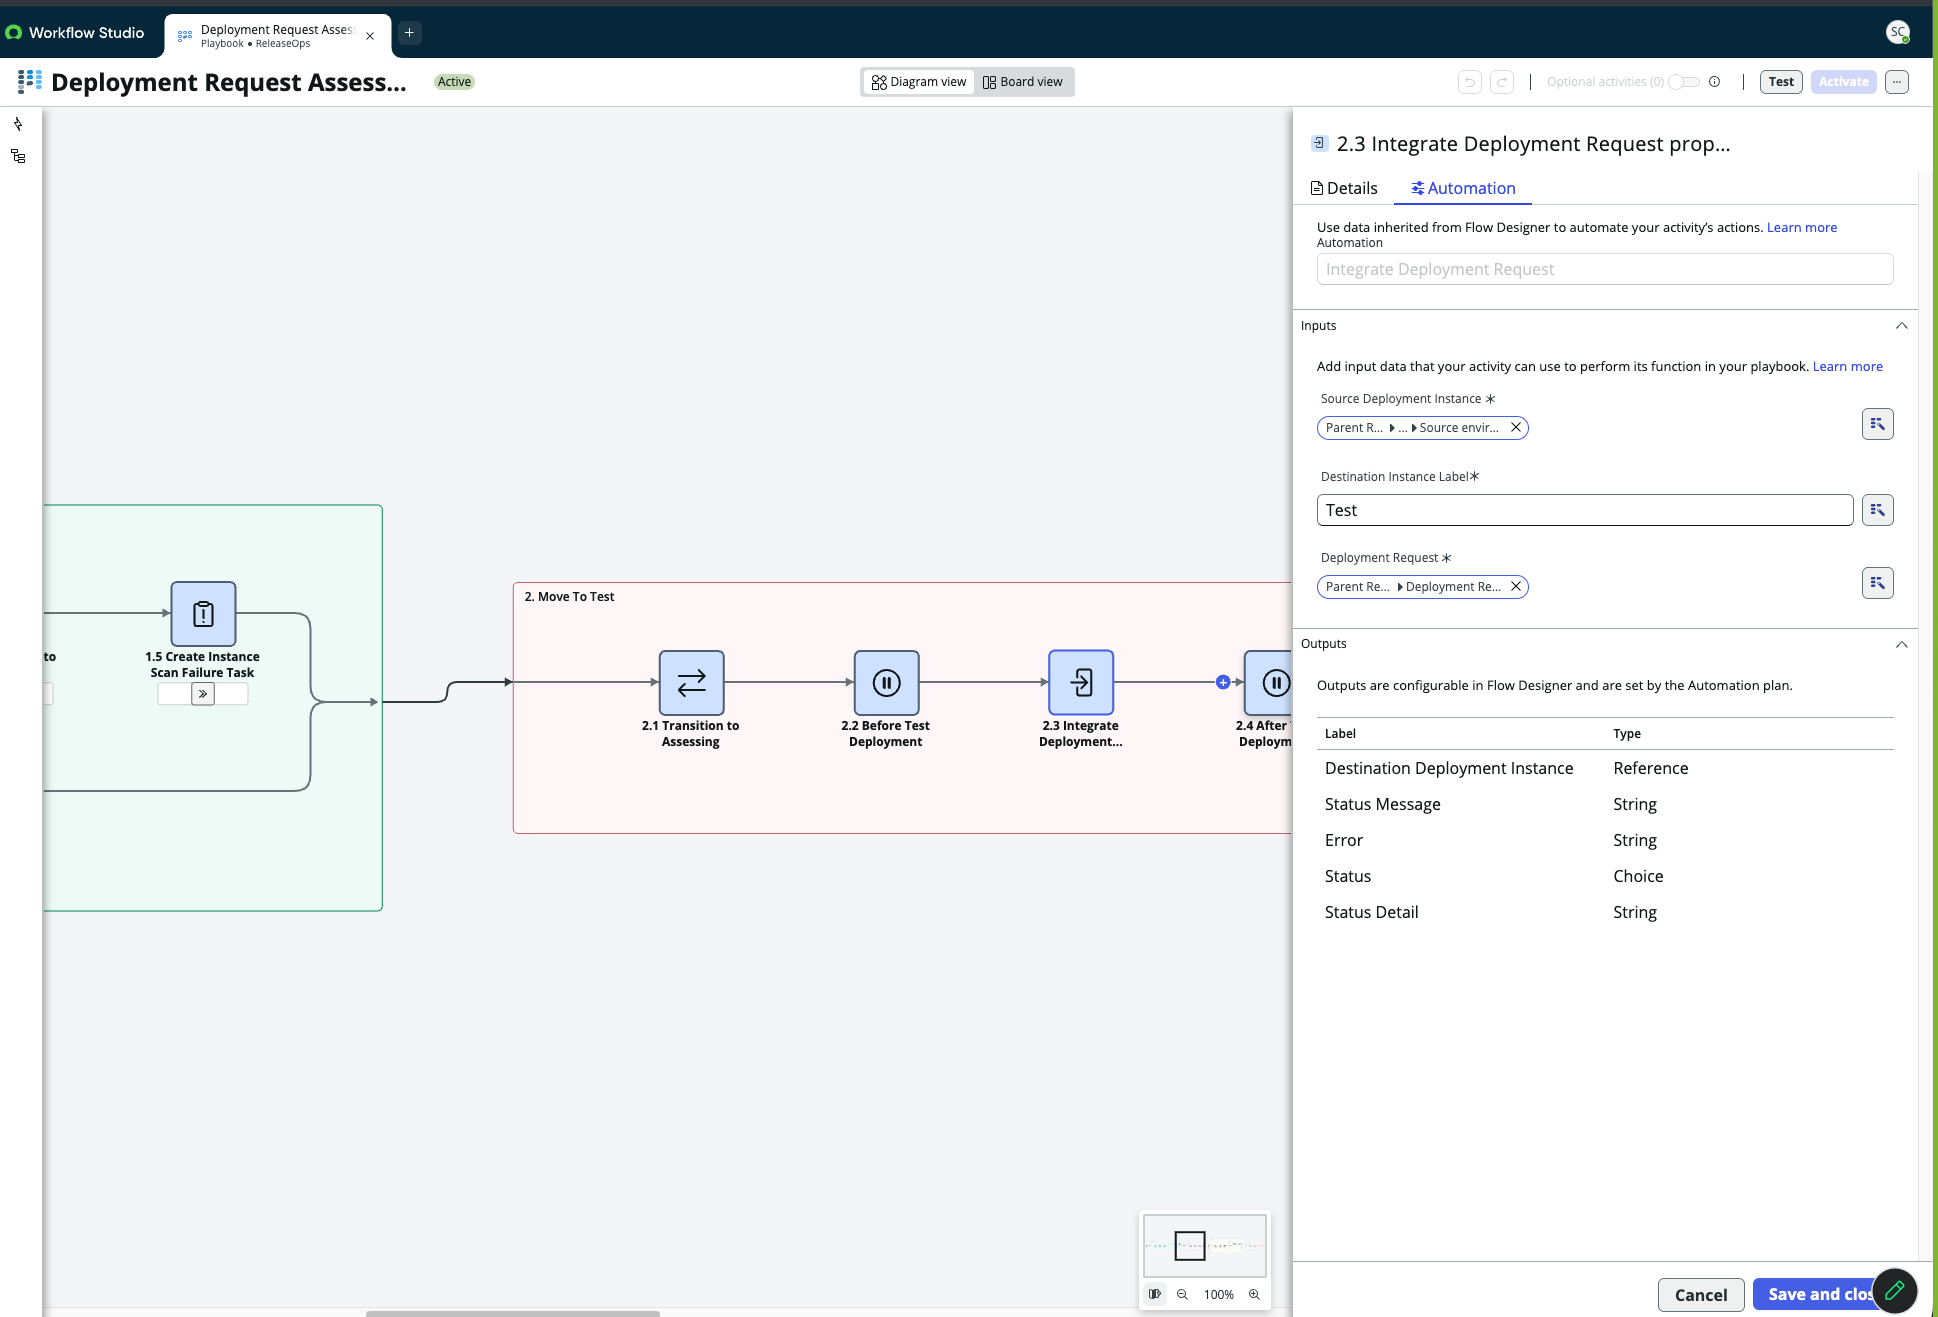Select the 1.5 Create Instance Scan Failure Task node

click(x=203, y=614)
